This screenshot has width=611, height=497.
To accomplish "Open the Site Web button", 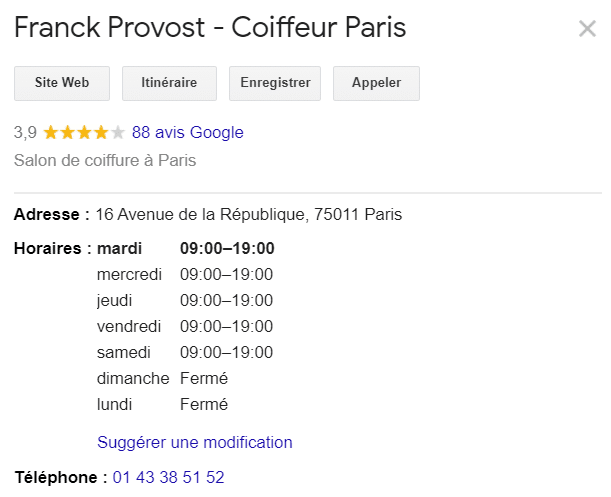I will [x=62, y=84].
